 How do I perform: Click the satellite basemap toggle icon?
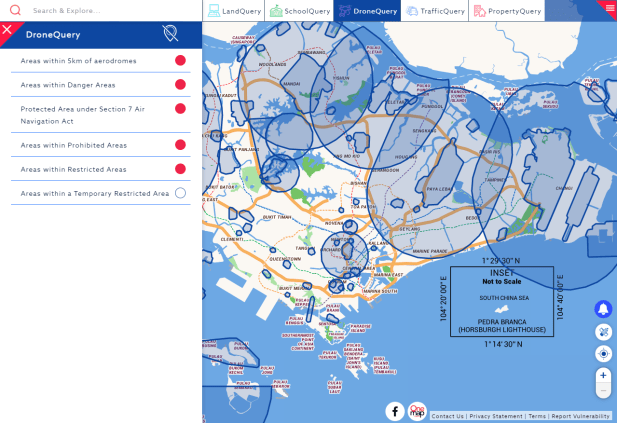(x=603, y=331)
